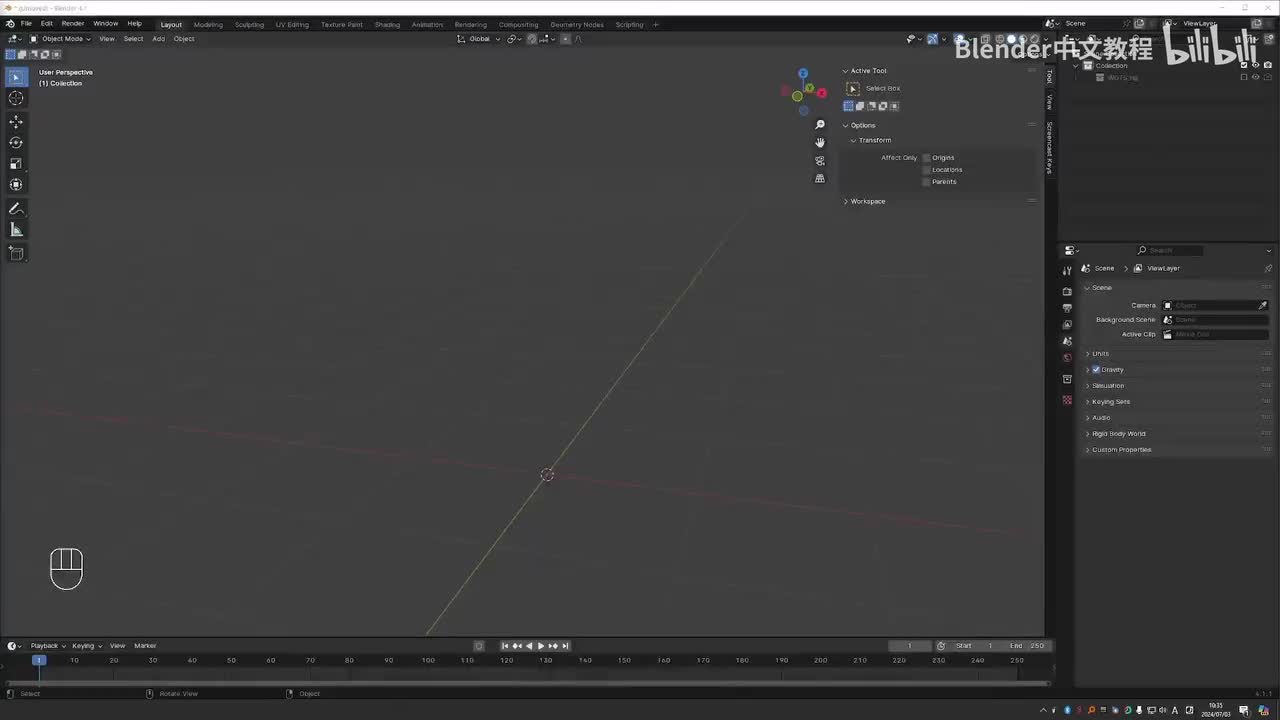1280x720 pixels.
Task: Select the Select Box tool in toolbar
Action: 16,77
